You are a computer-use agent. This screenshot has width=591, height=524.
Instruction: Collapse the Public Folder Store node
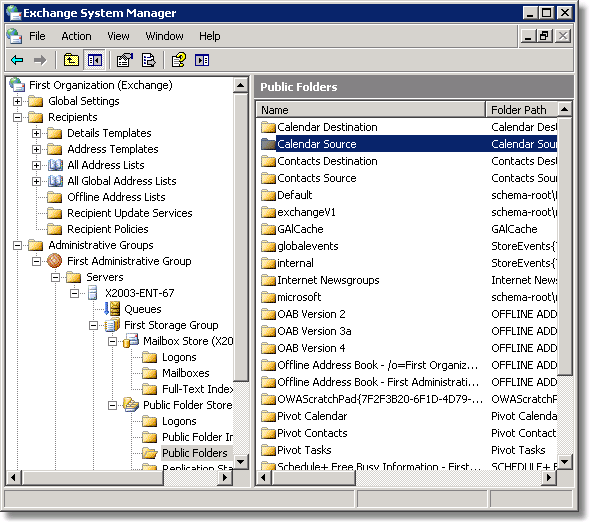click(x=112, y=405)
